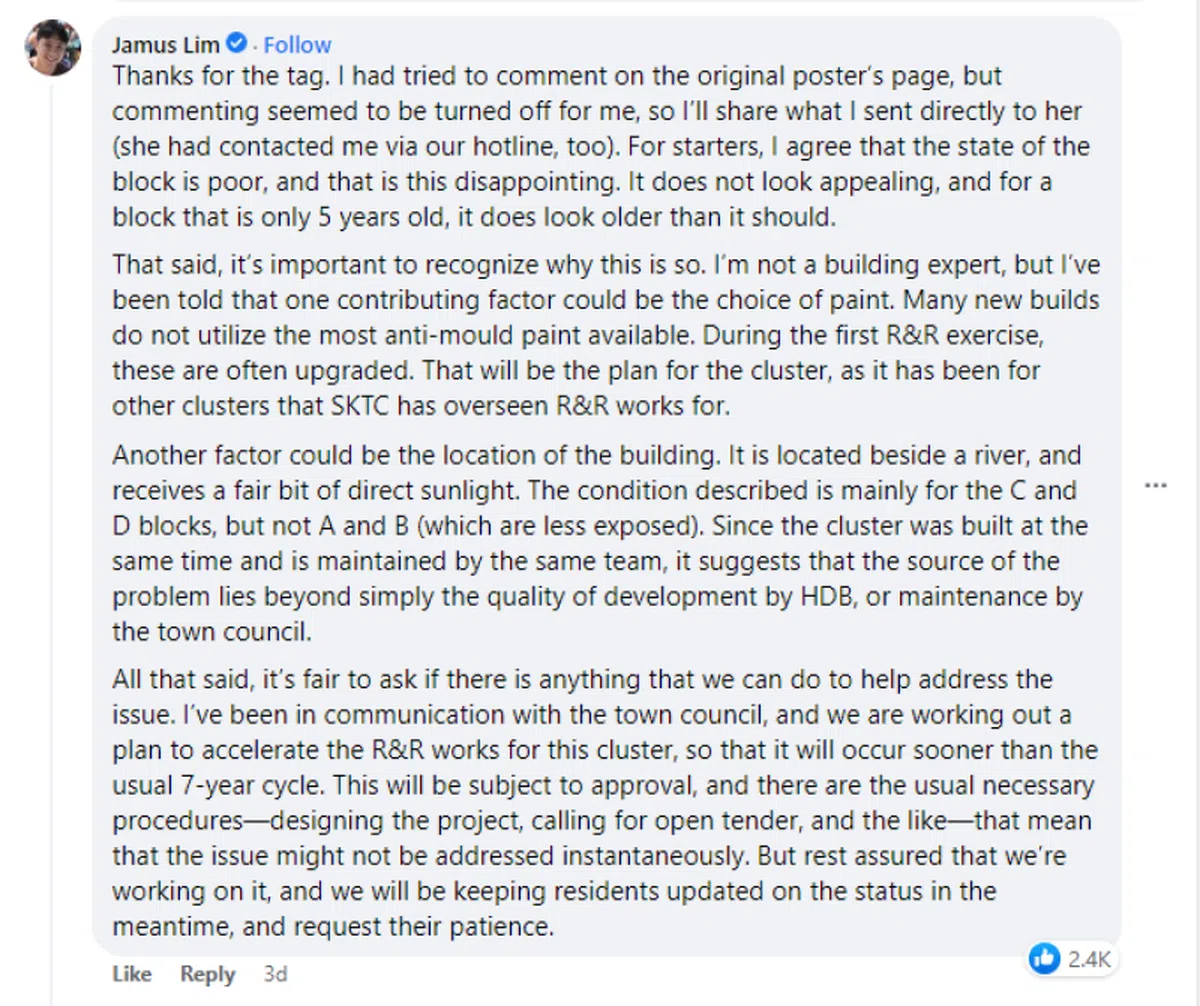Reply to Jamus Lim's comment

[207, 974]
